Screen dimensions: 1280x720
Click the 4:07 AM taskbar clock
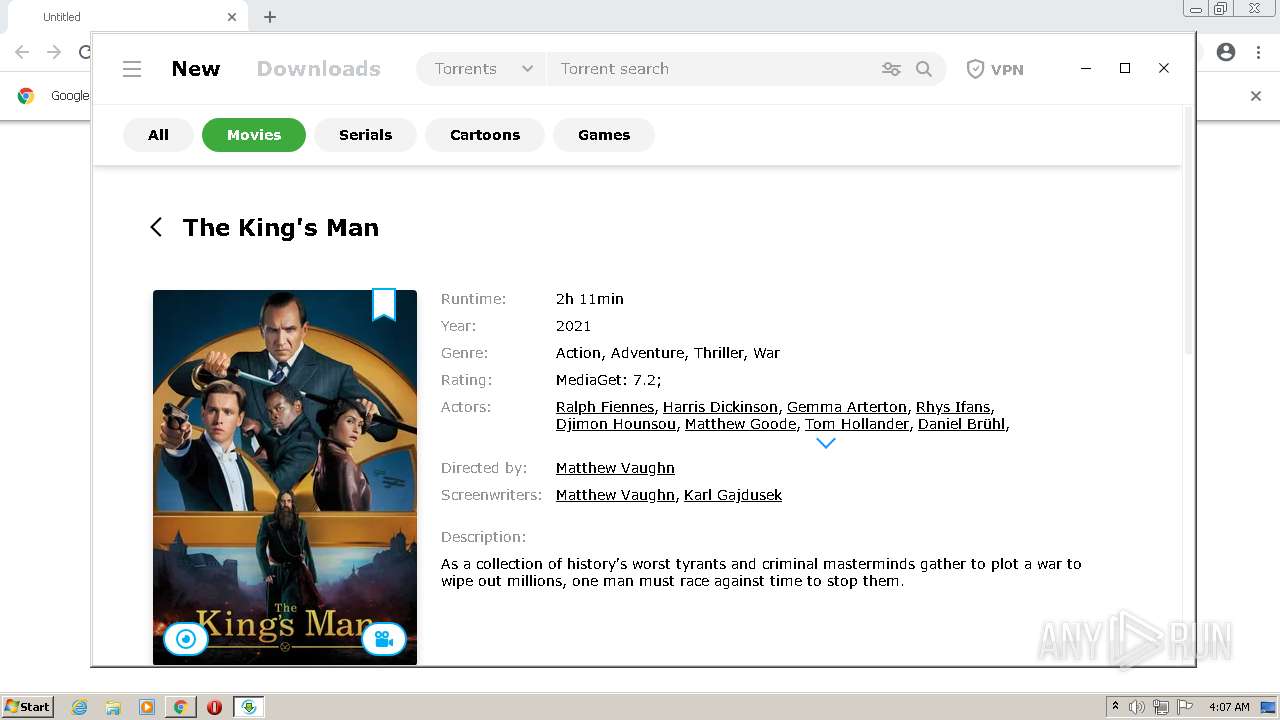[x=1229, y=707]
